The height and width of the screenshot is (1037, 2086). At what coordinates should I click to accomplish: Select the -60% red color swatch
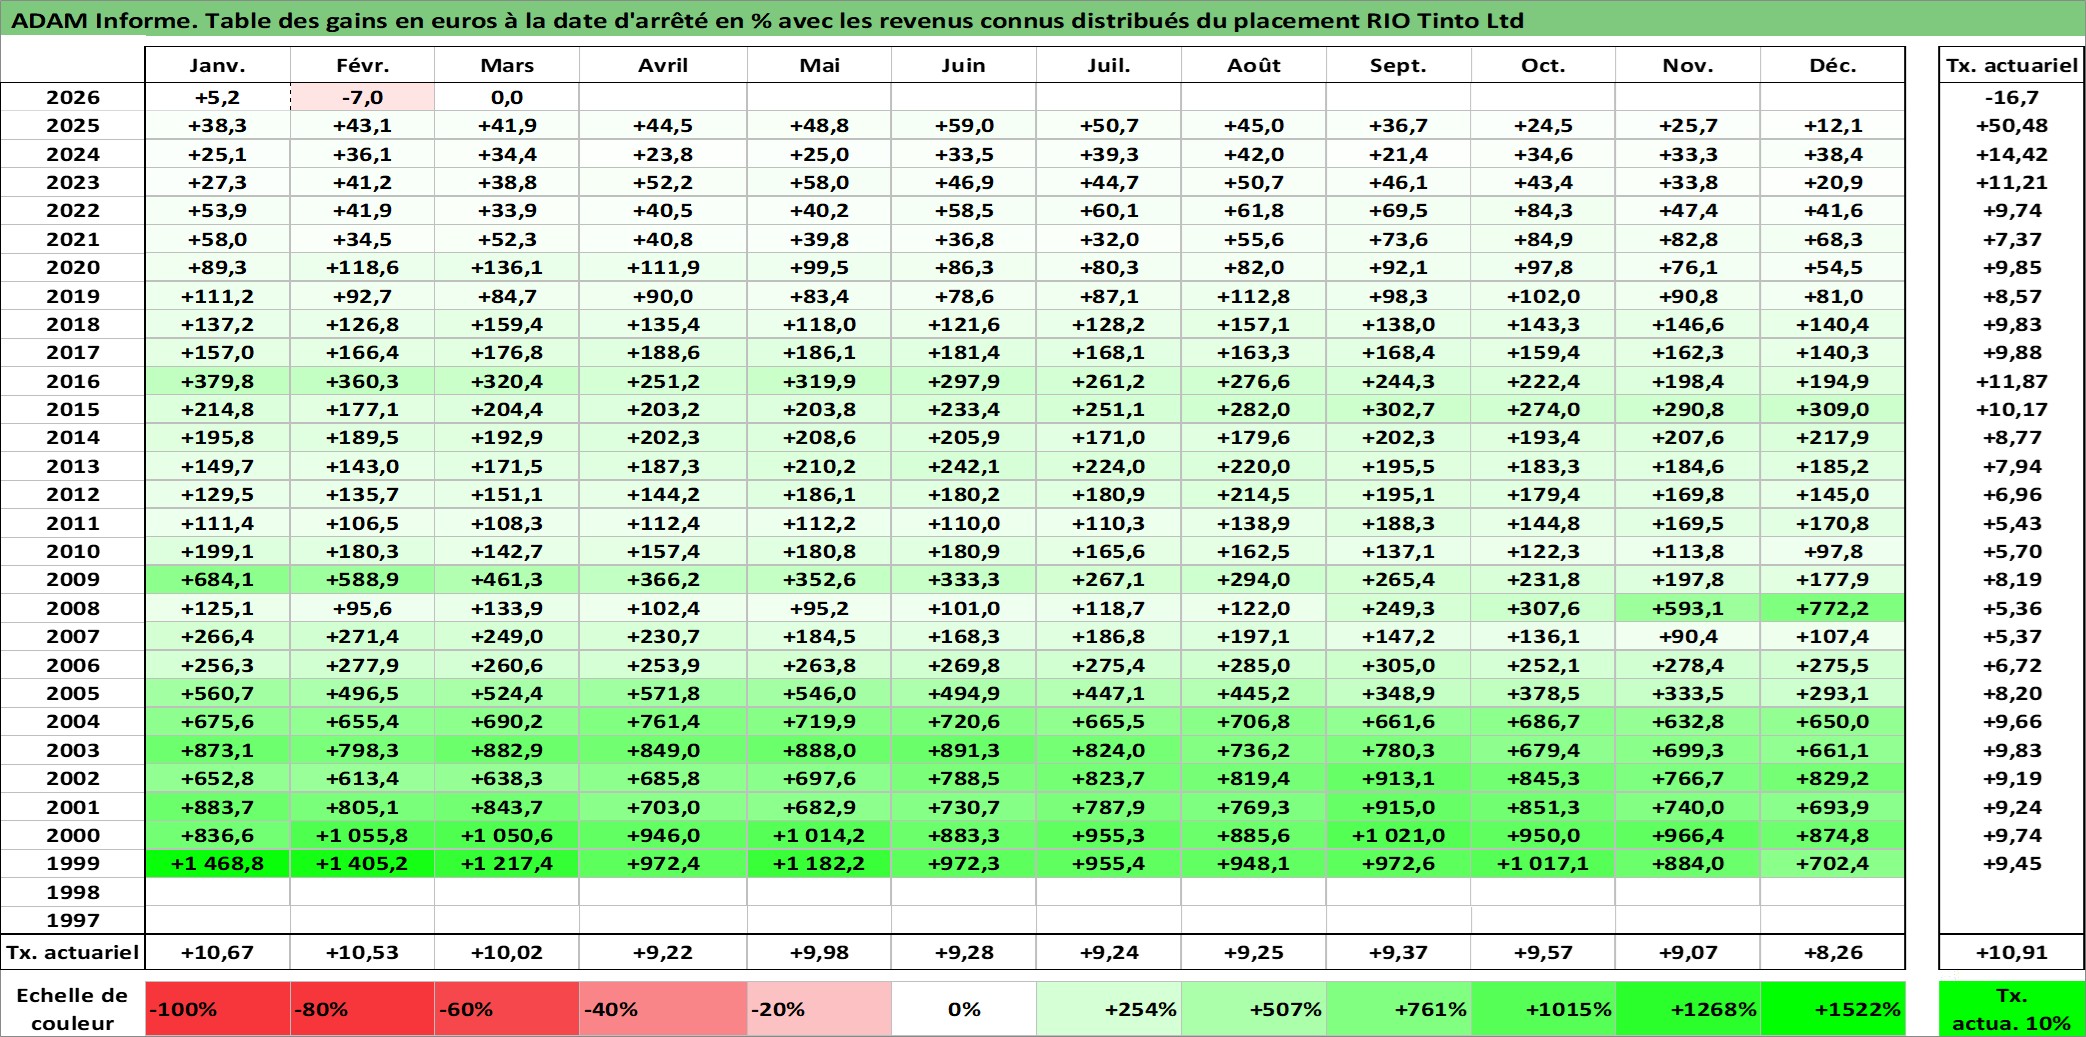tap(507, 1009)
